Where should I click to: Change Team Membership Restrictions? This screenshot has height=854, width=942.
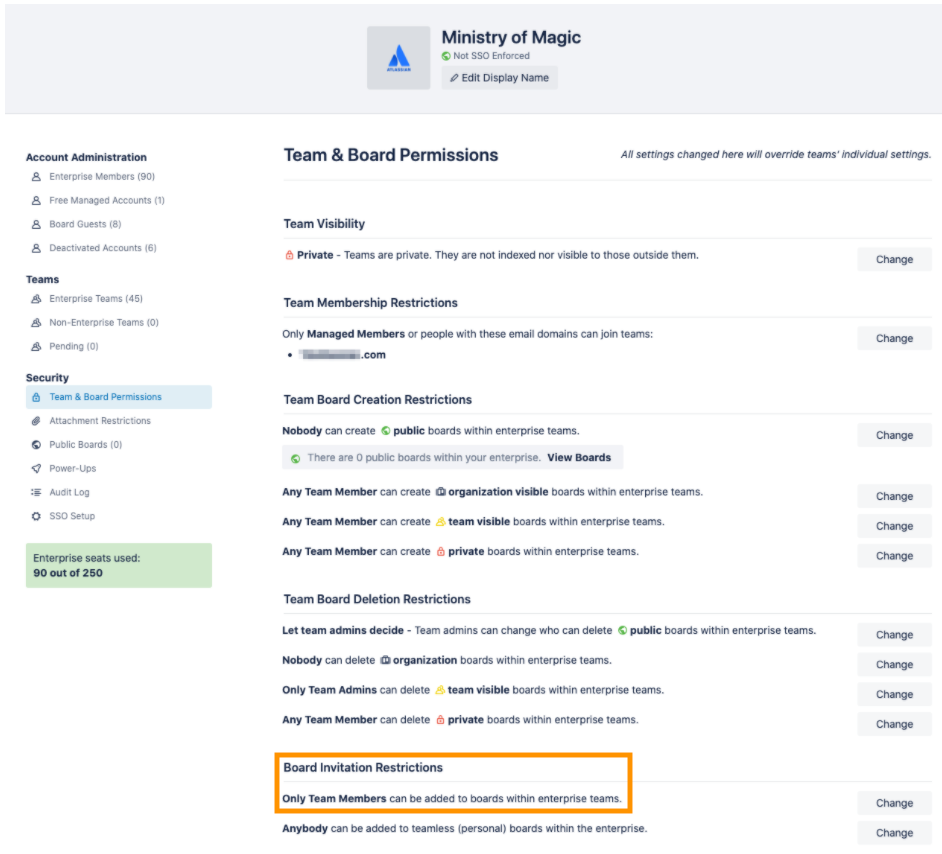pyautogui.click(x=893, y=338)
